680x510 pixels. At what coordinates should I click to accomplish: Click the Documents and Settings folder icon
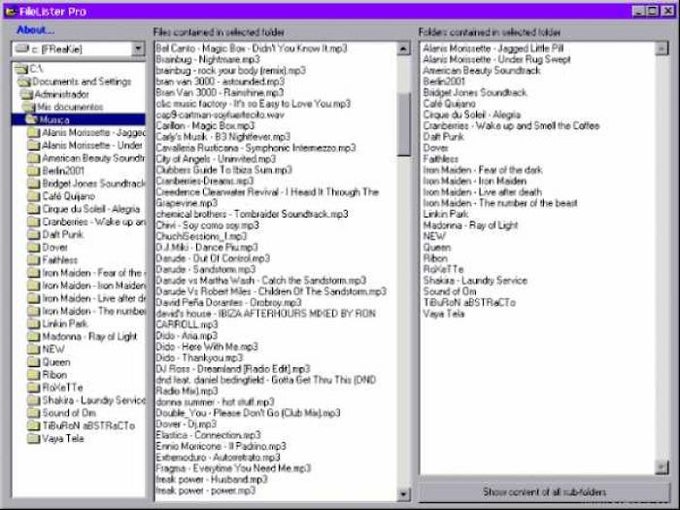pos(23,82)
